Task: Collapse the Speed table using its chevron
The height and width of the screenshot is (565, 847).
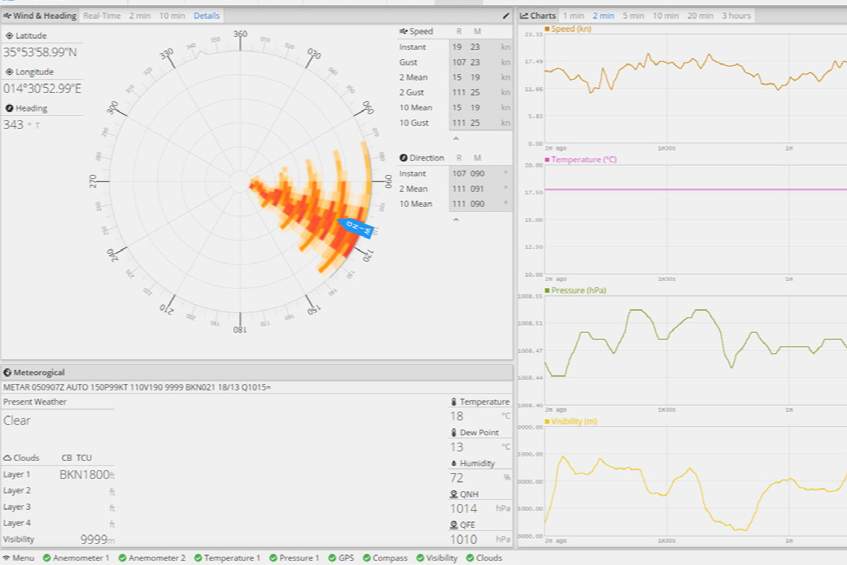Action: click(x=455, y=138)
